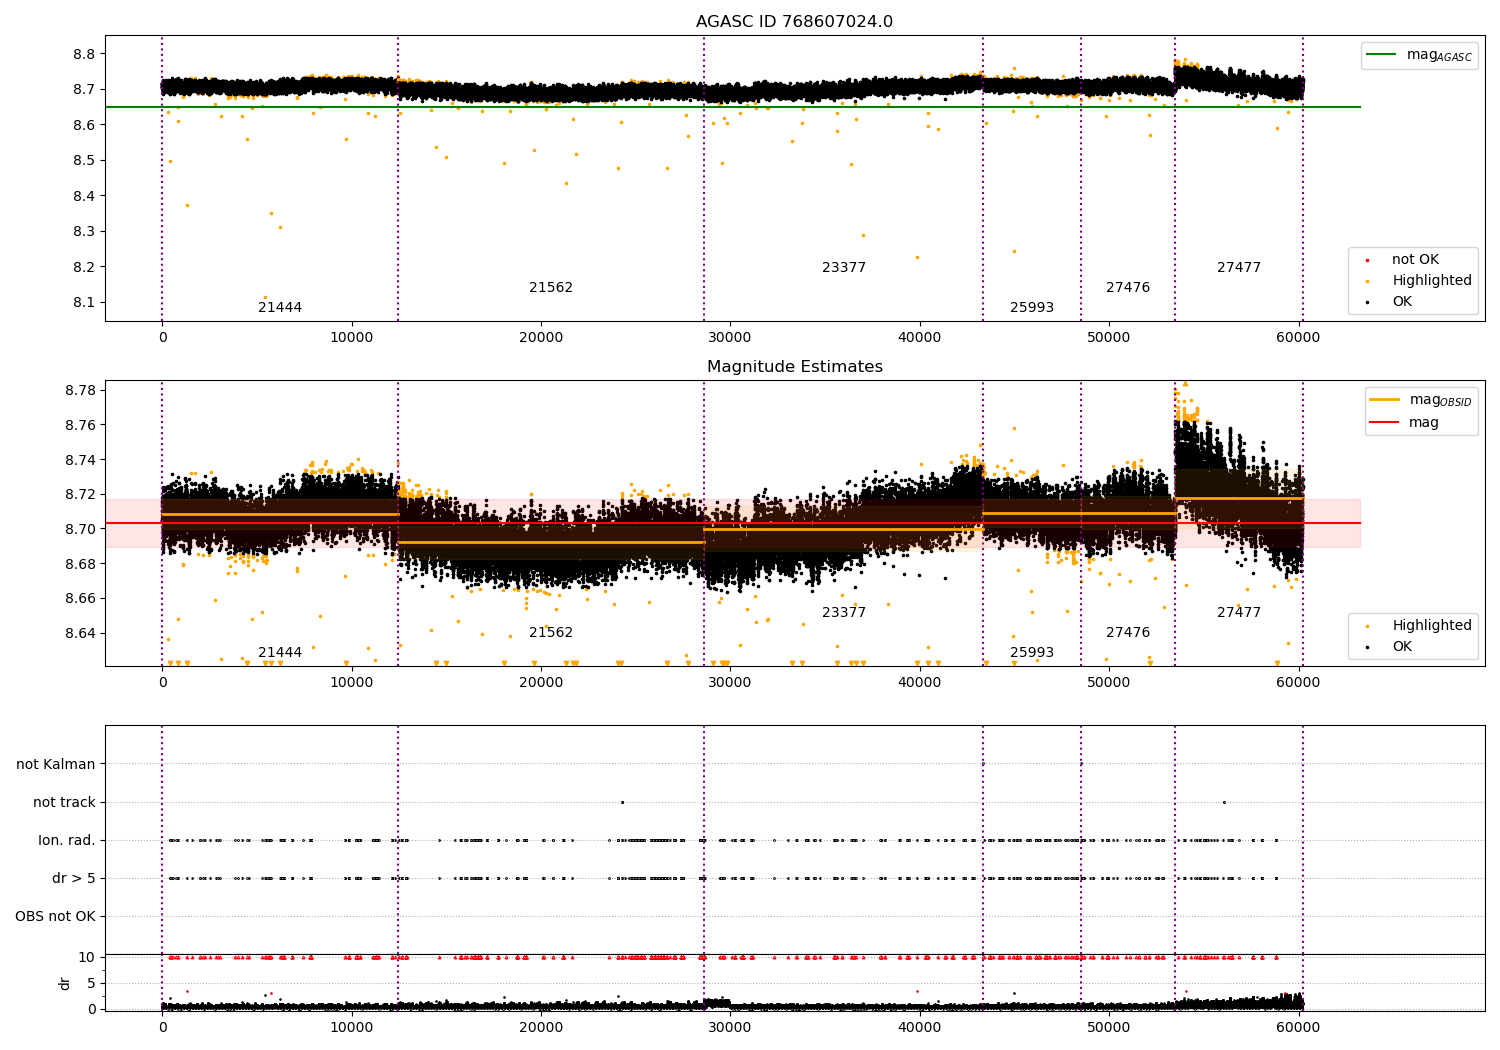The height and width of the screenshot is (1050, 1500).
Task: Click y-tick 8.6 on top plot
Action: pyautogui.click(x=83, y=125)
